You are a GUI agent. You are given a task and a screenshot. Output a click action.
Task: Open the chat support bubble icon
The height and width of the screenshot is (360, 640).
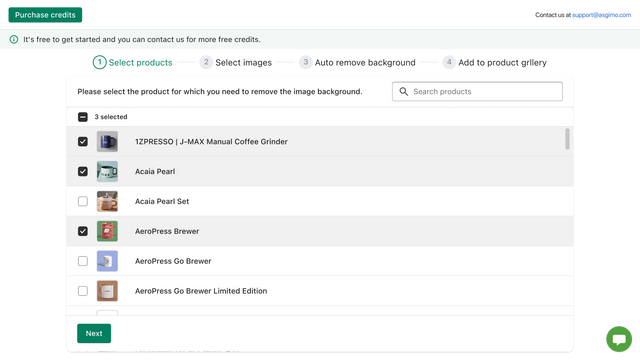tap(619, 339)
